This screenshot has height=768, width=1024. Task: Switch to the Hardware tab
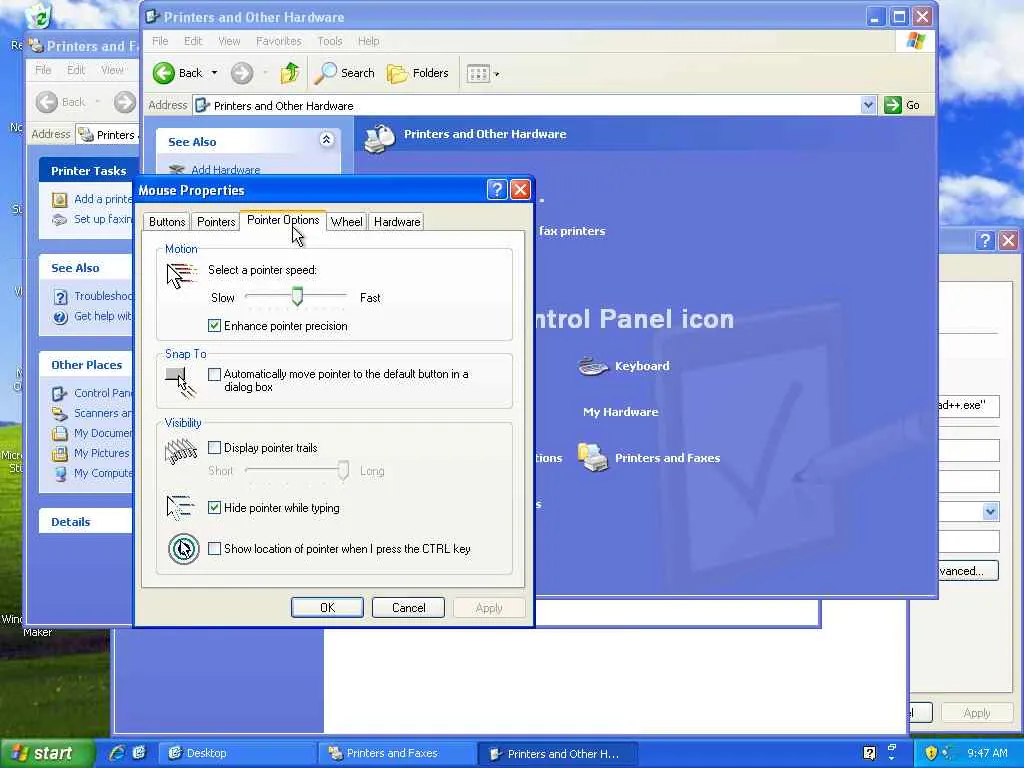[x=396, y=222]
